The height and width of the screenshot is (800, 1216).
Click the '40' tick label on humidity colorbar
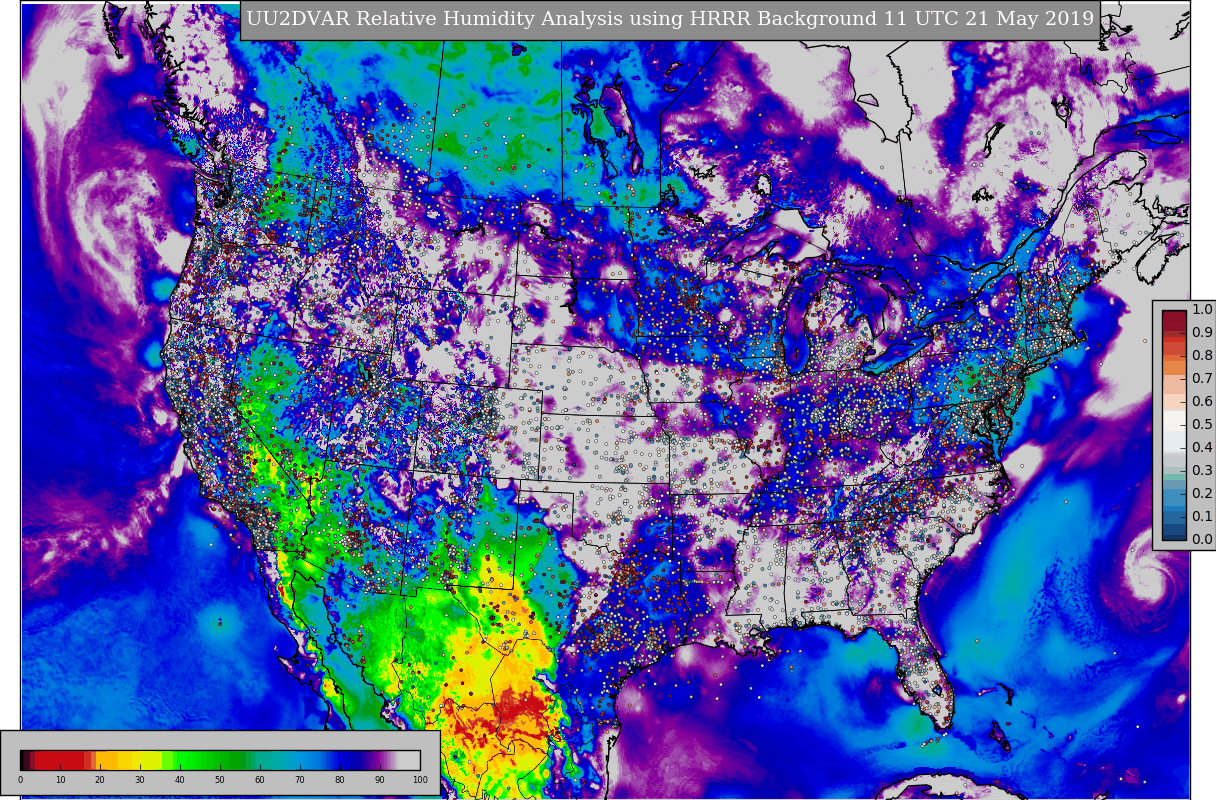179,780
